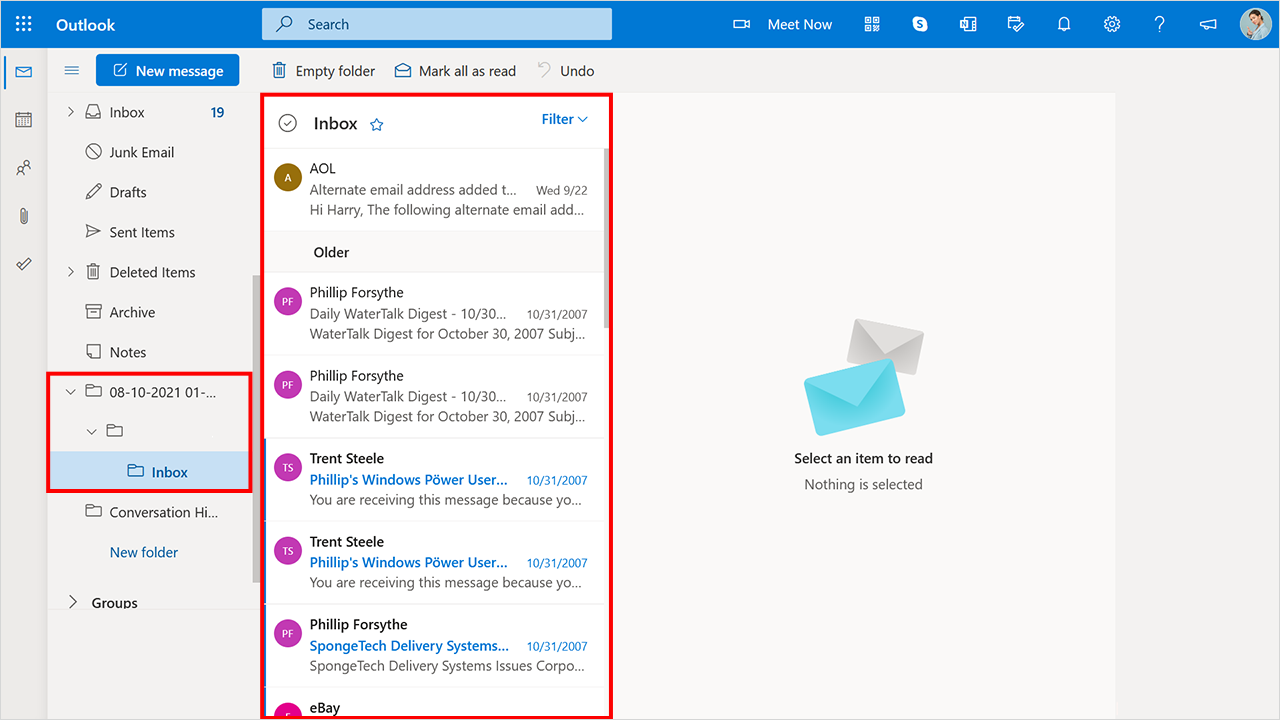
Task: Click the Outlook title text
Action: [85, 24]
